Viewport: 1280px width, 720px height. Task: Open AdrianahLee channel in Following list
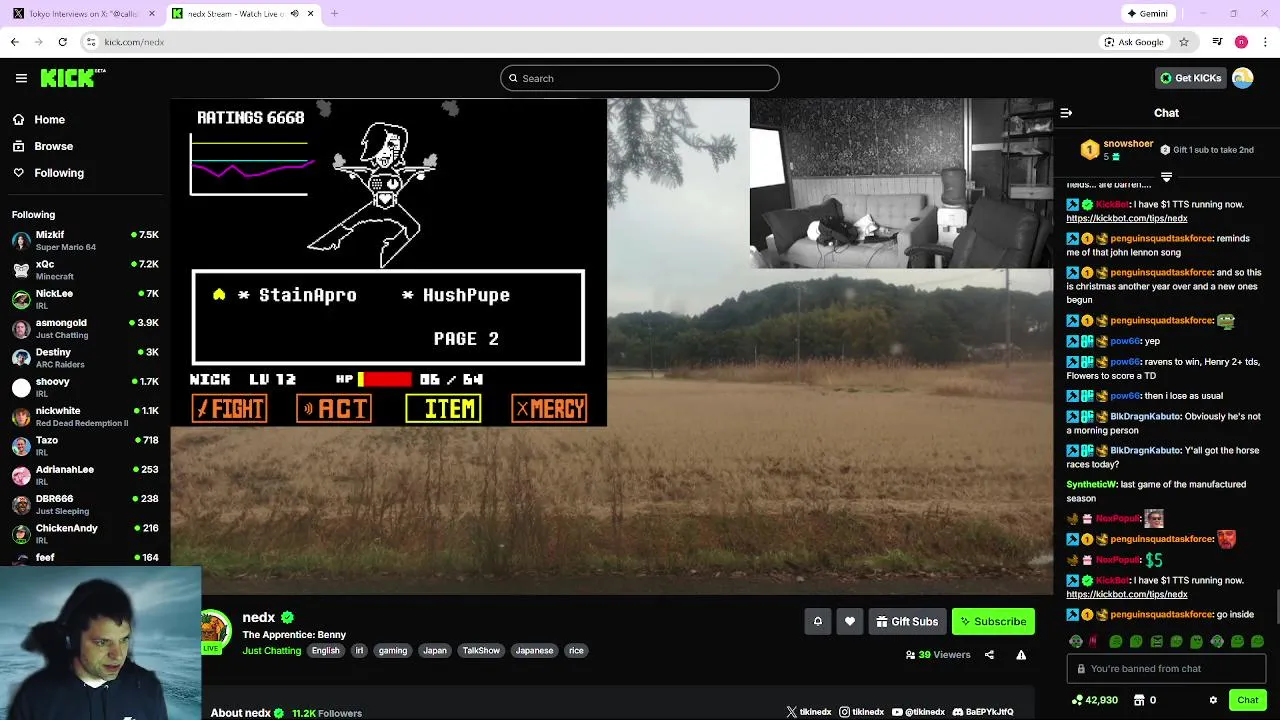85,475
